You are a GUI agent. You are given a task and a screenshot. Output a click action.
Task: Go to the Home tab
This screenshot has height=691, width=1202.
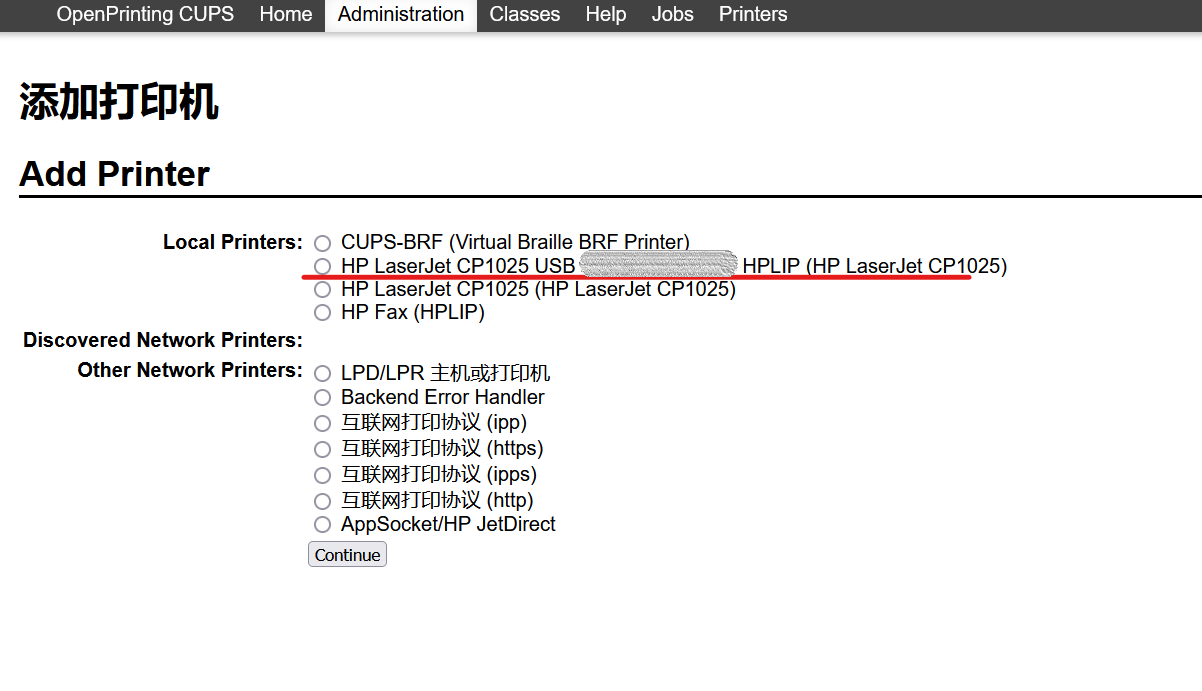tap(286, 14)
